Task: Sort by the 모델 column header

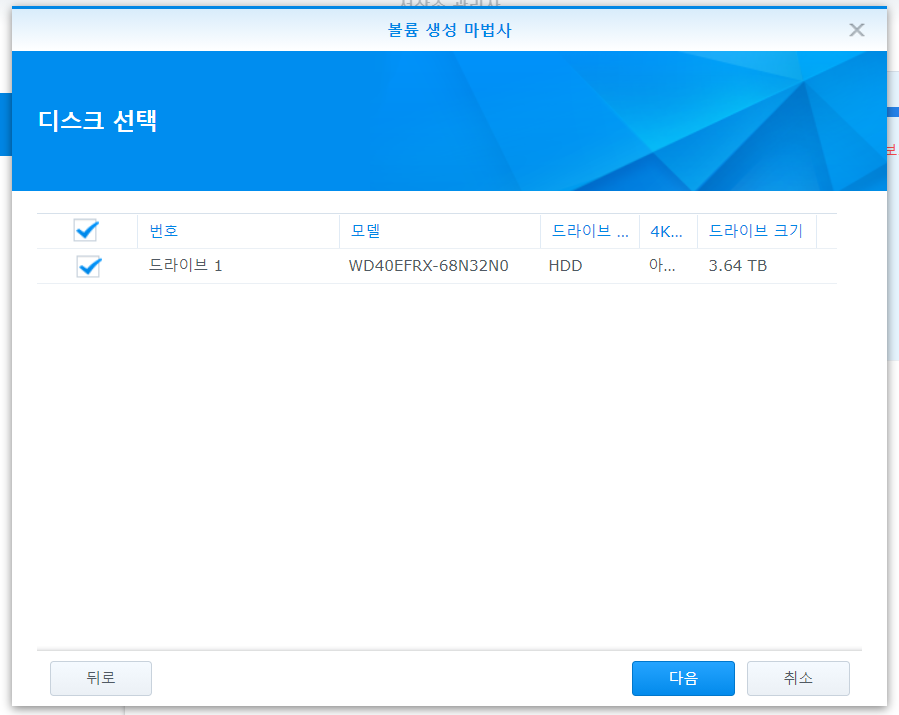Action: click(x=440, y=231)
